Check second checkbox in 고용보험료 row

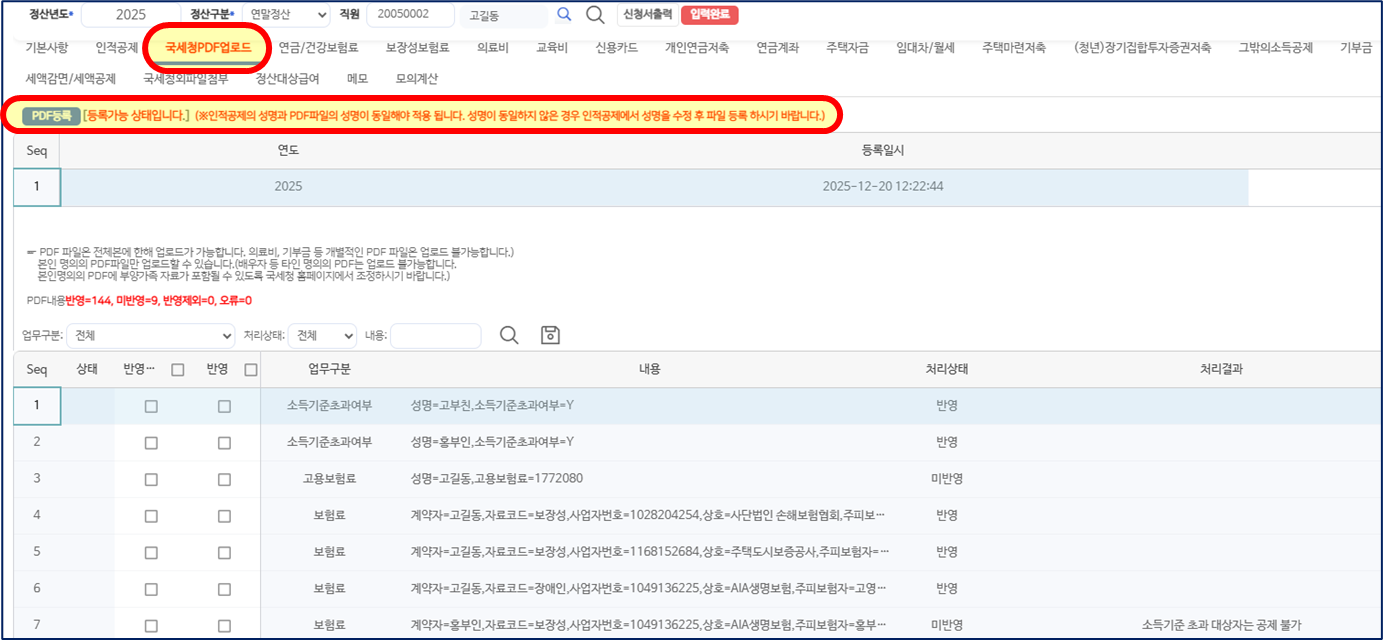[x=224, y=479]
